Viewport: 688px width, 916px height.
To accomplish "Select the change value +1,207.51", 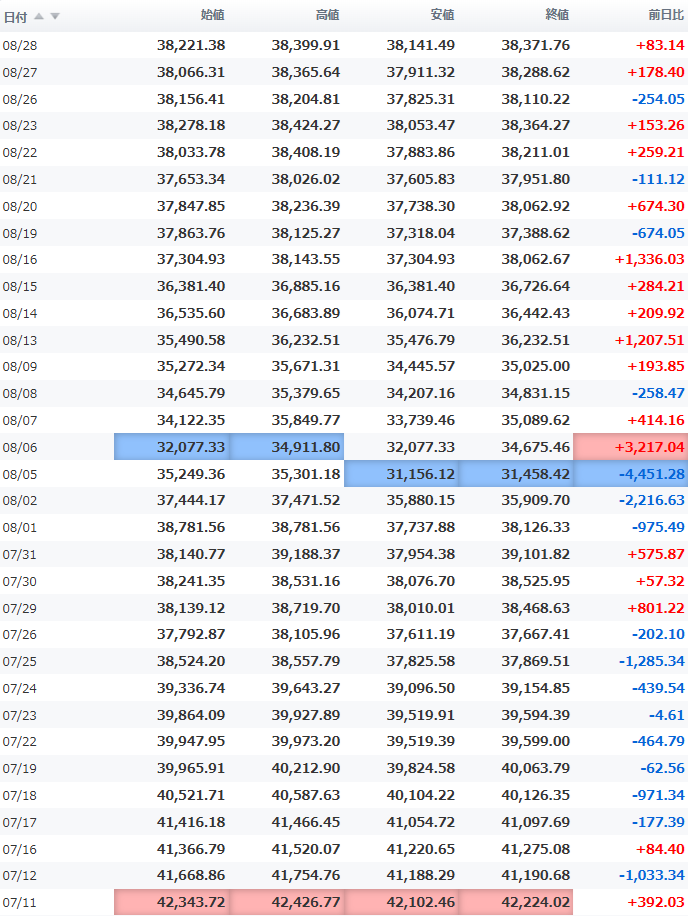I will click(649, 339).
